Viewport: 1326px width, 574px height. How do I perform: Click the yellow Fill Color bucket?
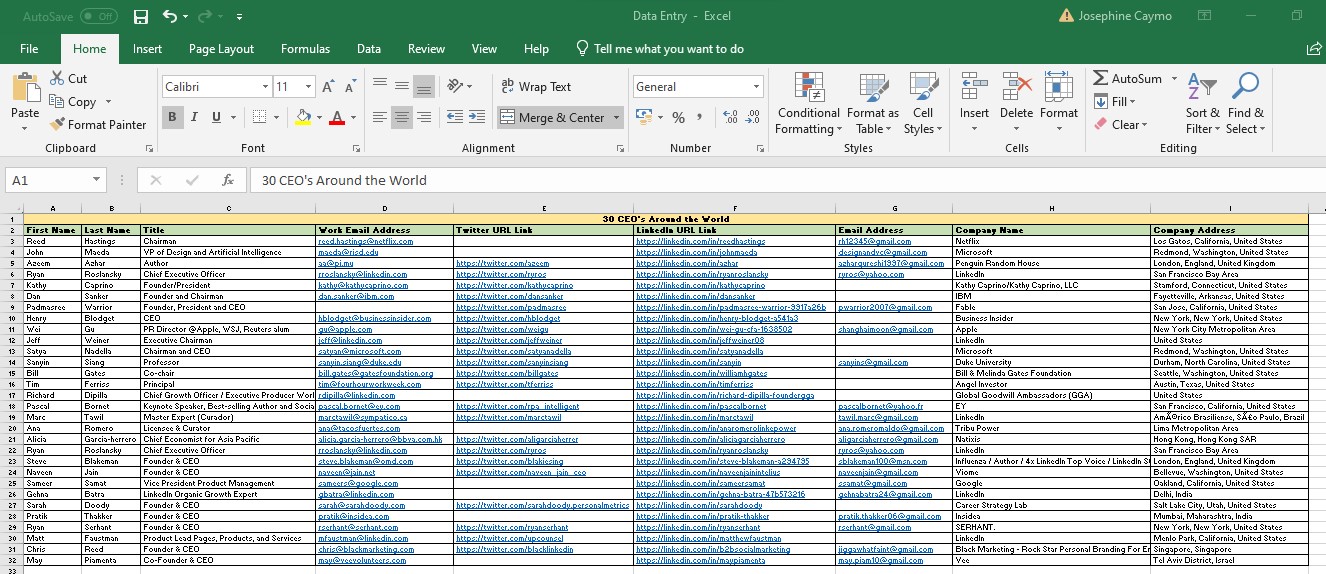(303, 118)
